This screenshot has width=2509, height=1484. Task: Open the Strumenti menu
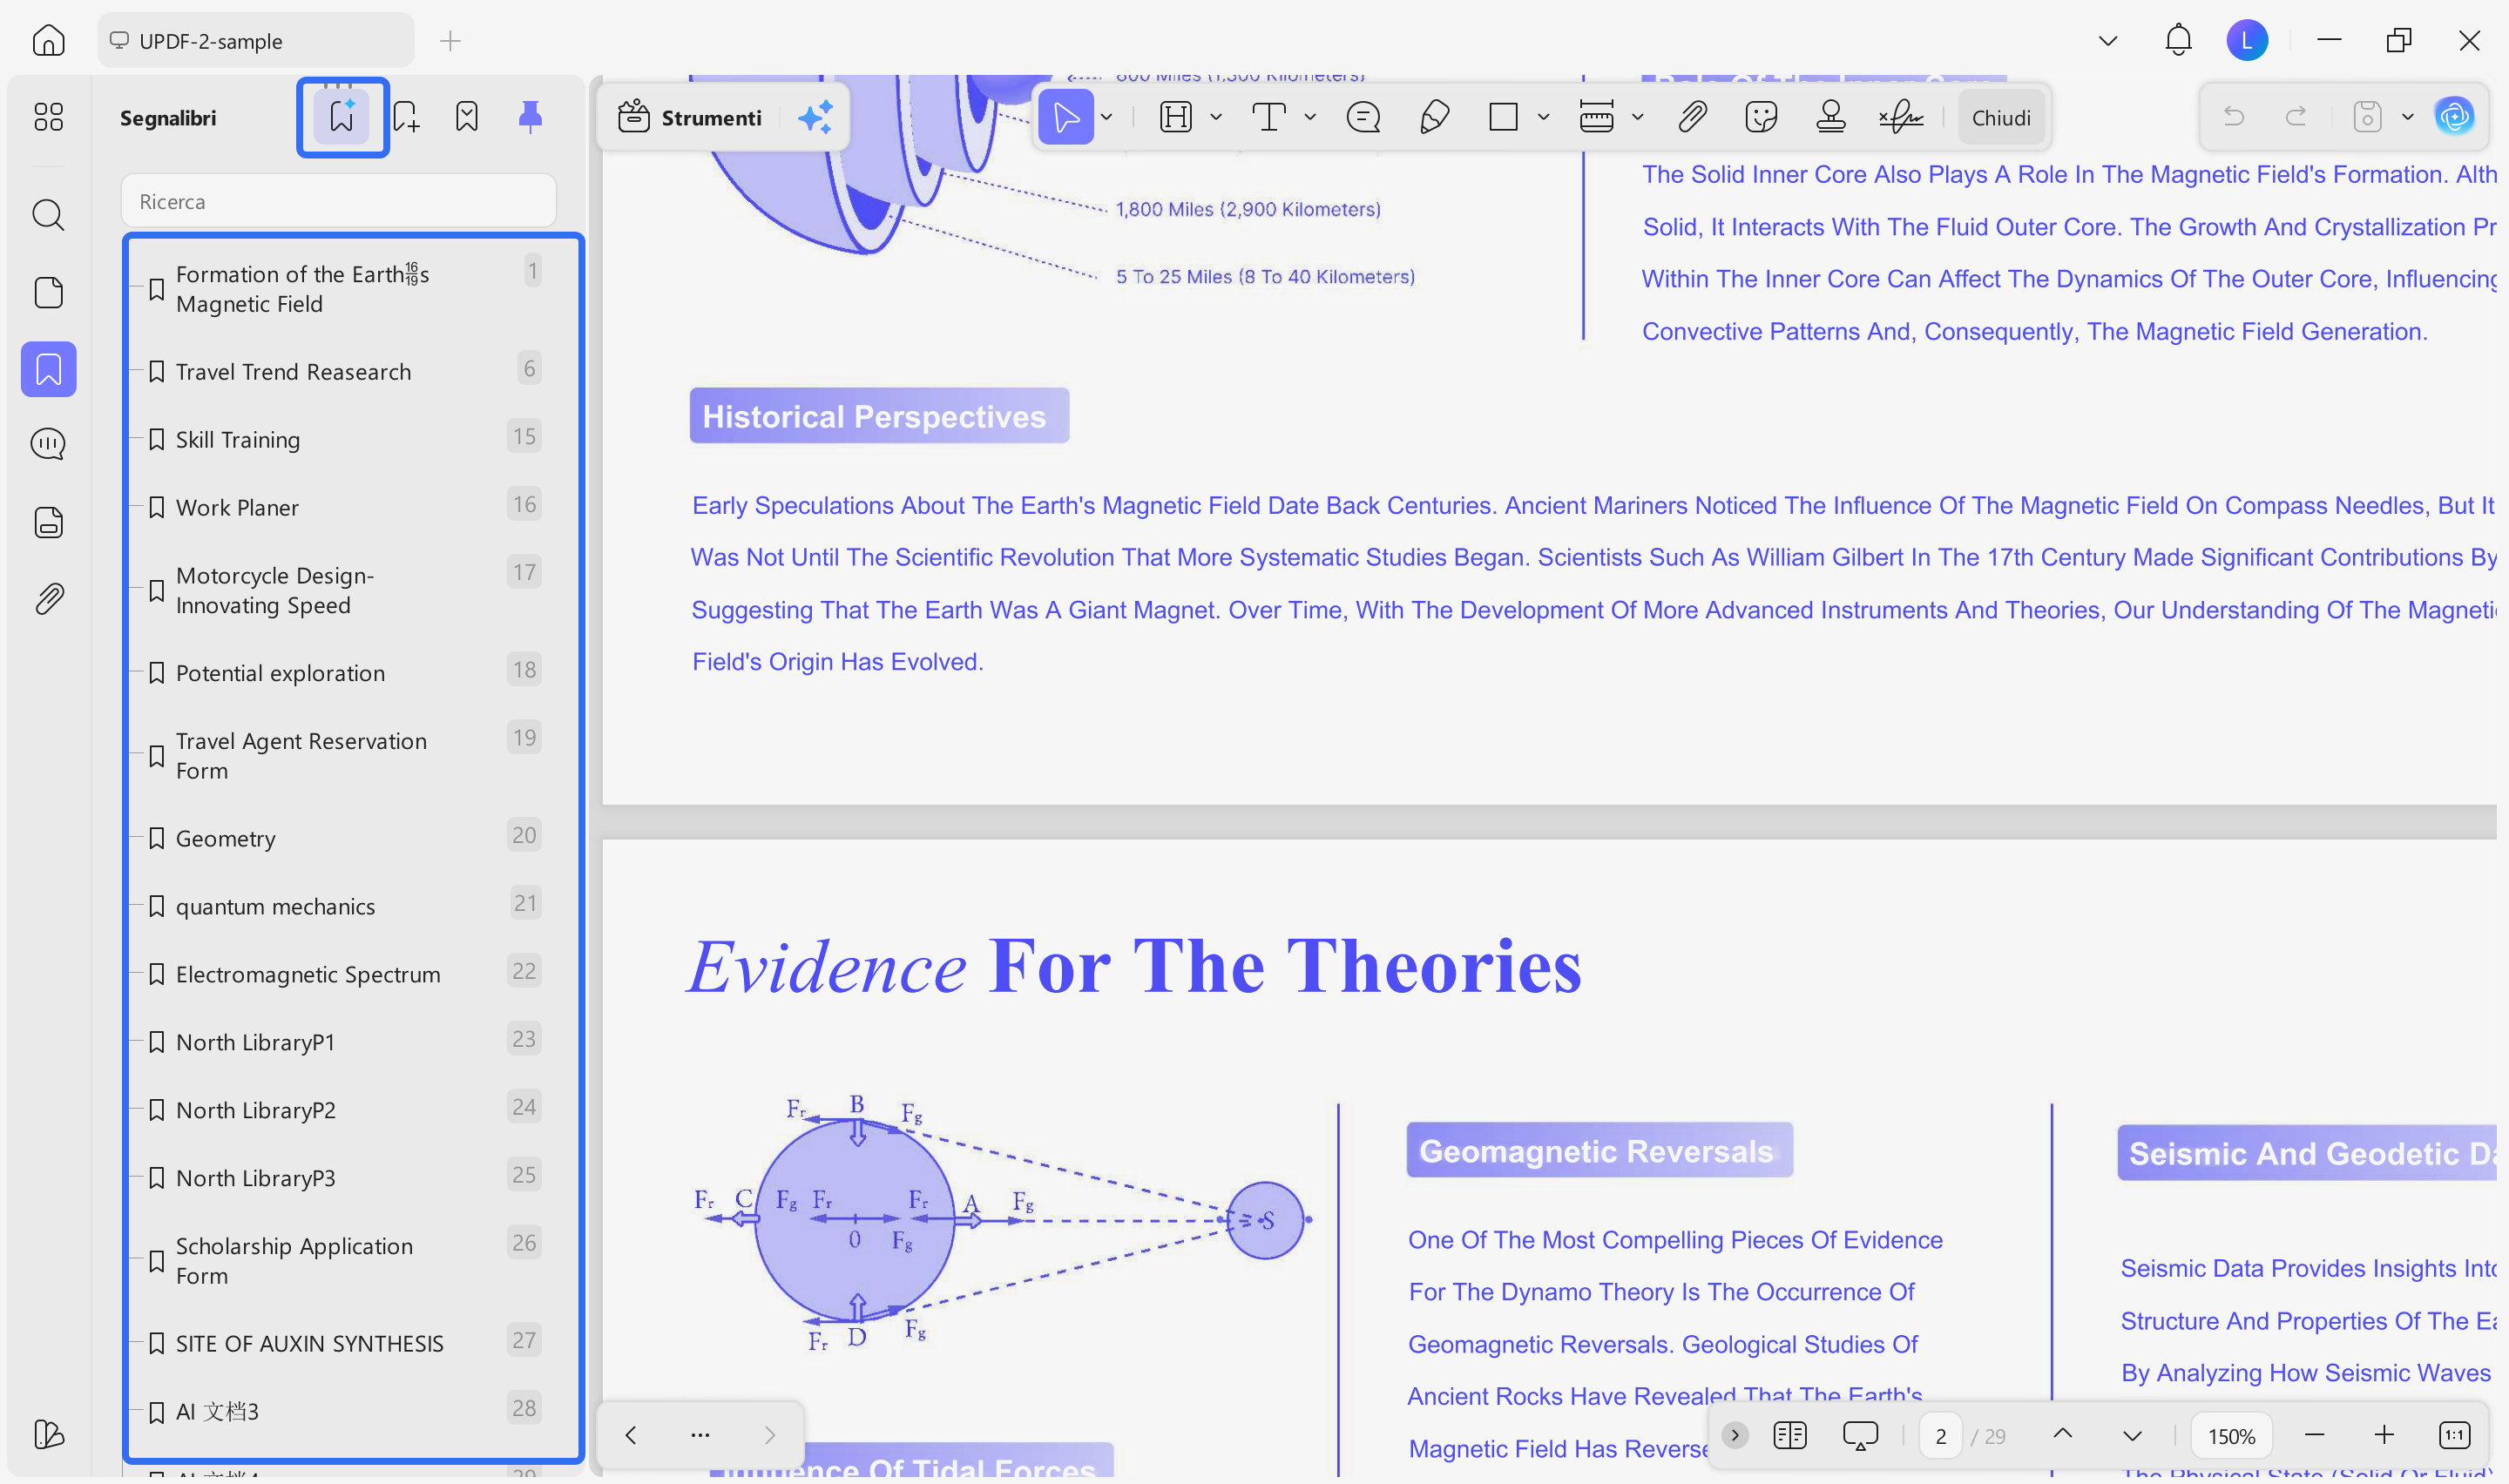(x=690, y=117)
